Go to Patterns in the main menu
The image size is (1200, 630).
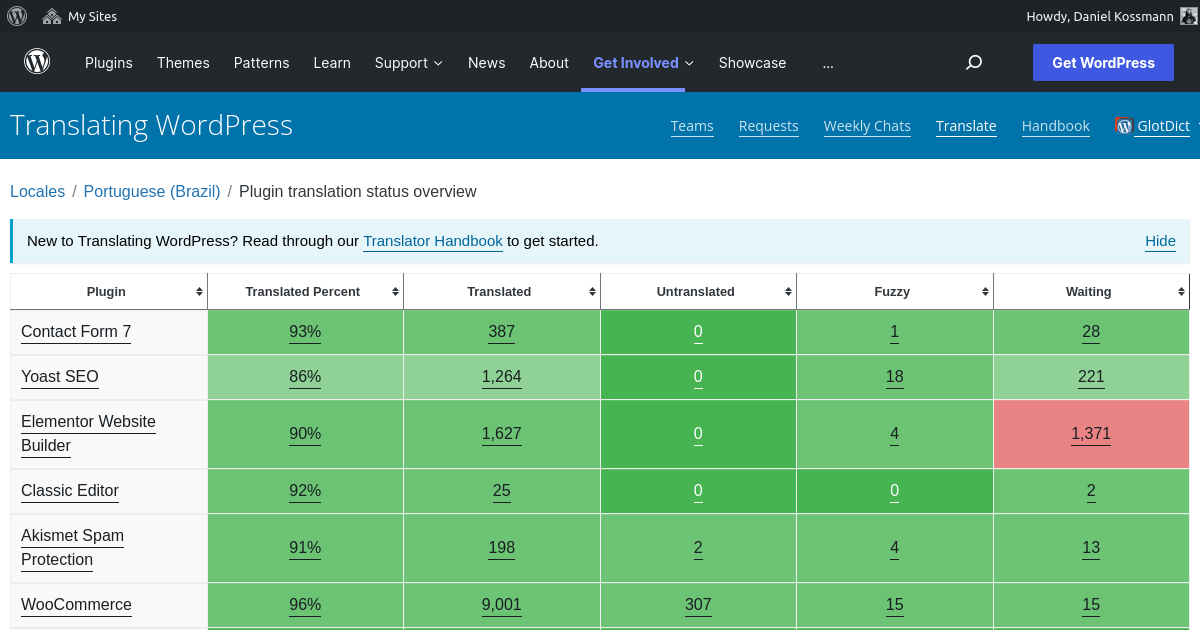262,63
